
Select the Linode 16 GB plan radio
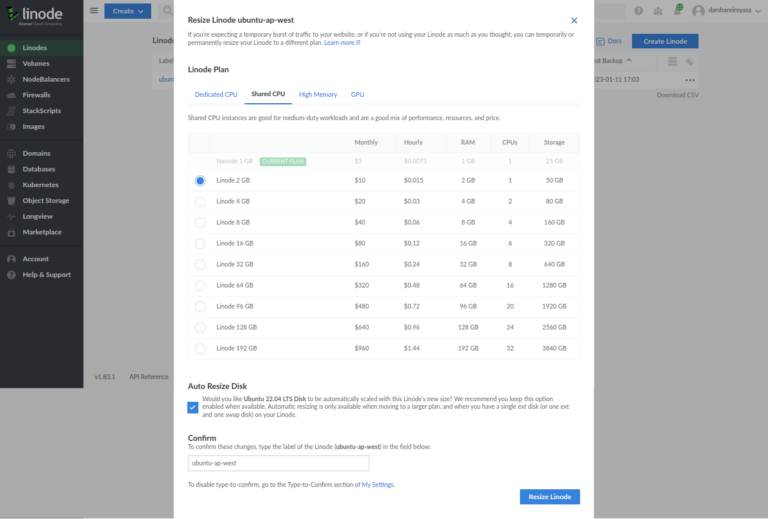tap(200, 243)
